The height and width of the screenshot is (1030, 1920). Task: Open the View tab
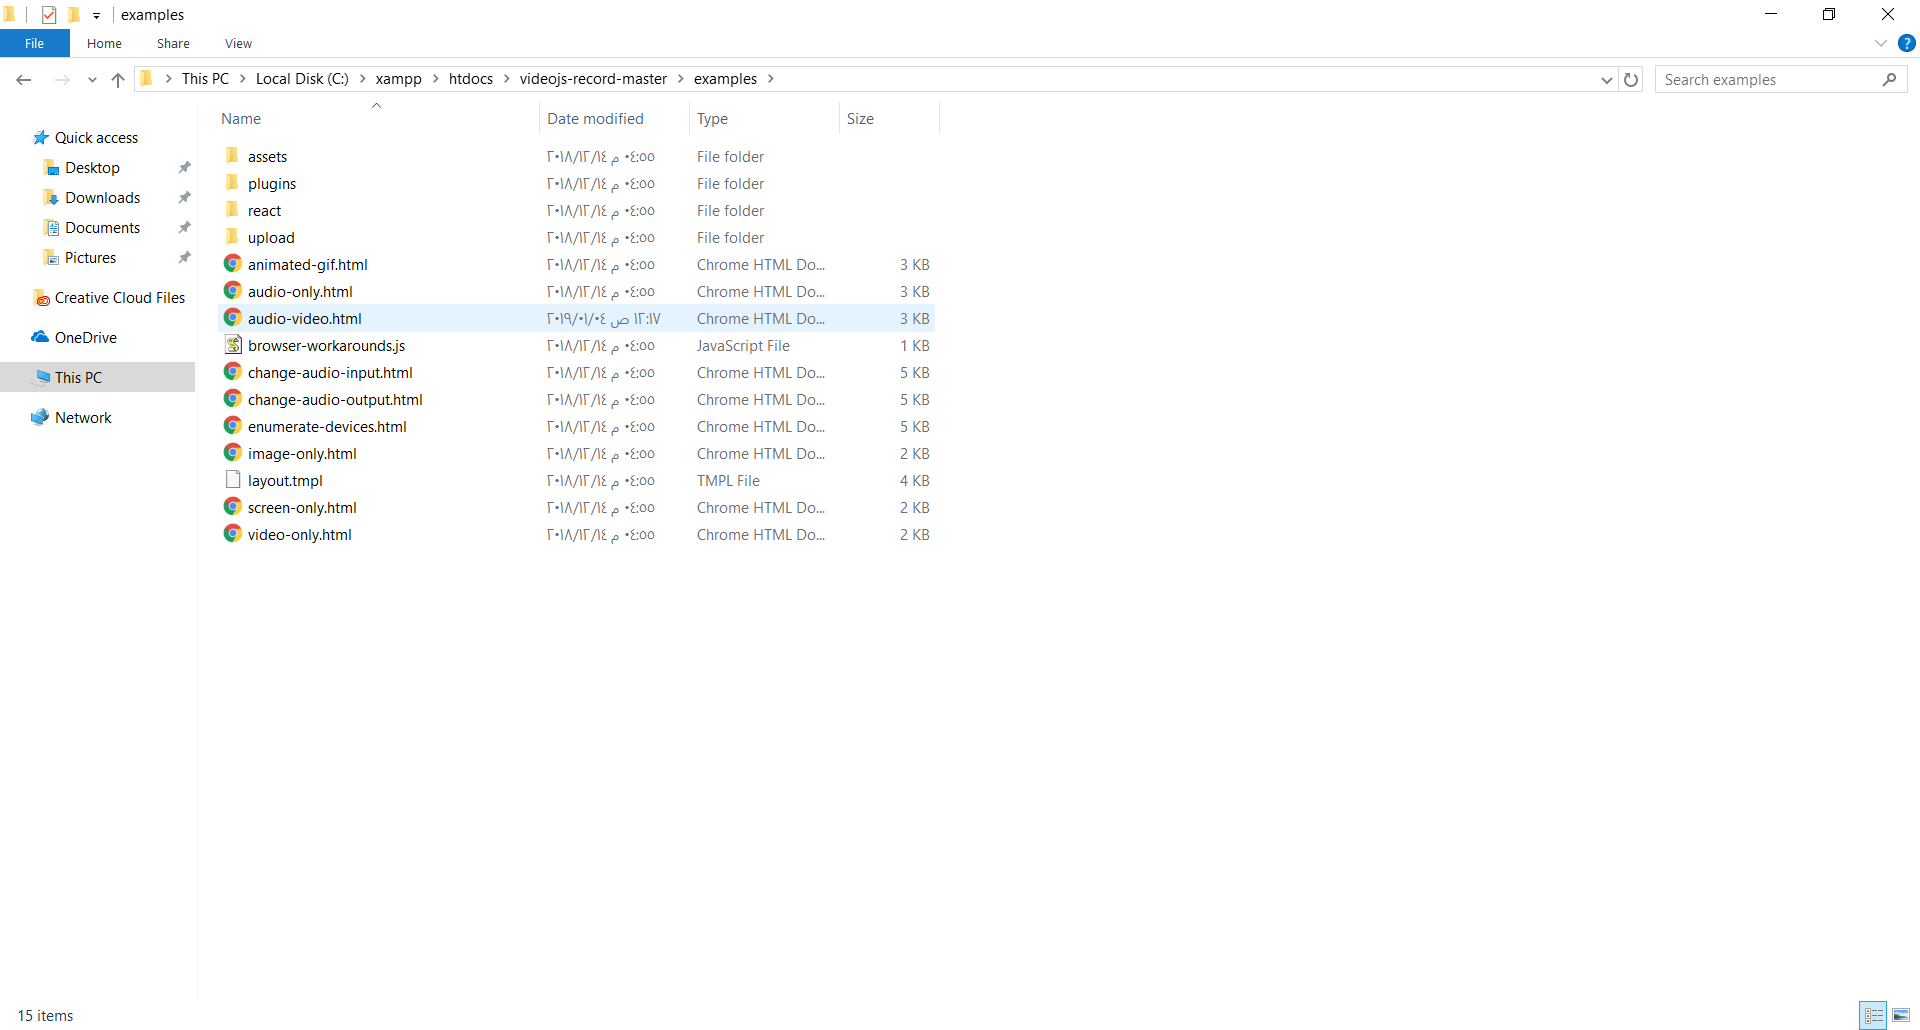(237, 43)
